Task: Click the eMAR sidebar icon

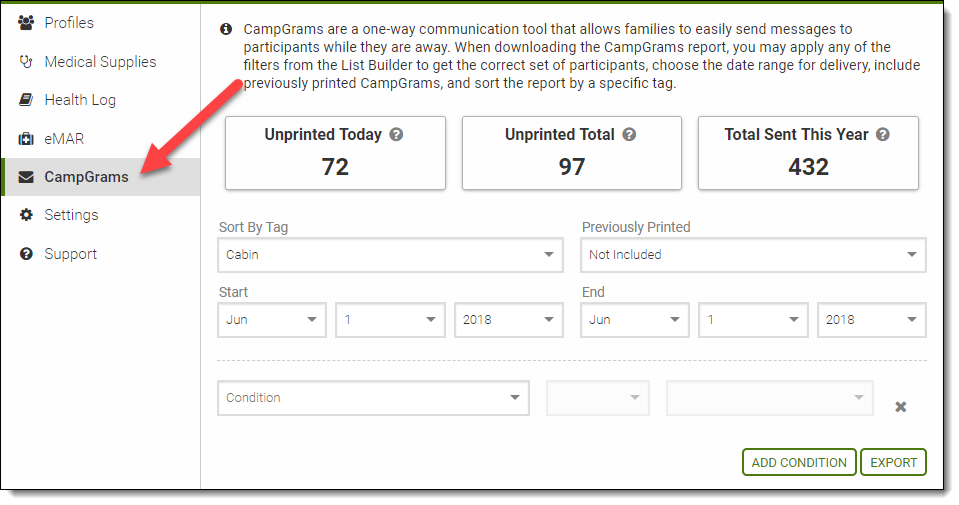Action: point(26,139)
